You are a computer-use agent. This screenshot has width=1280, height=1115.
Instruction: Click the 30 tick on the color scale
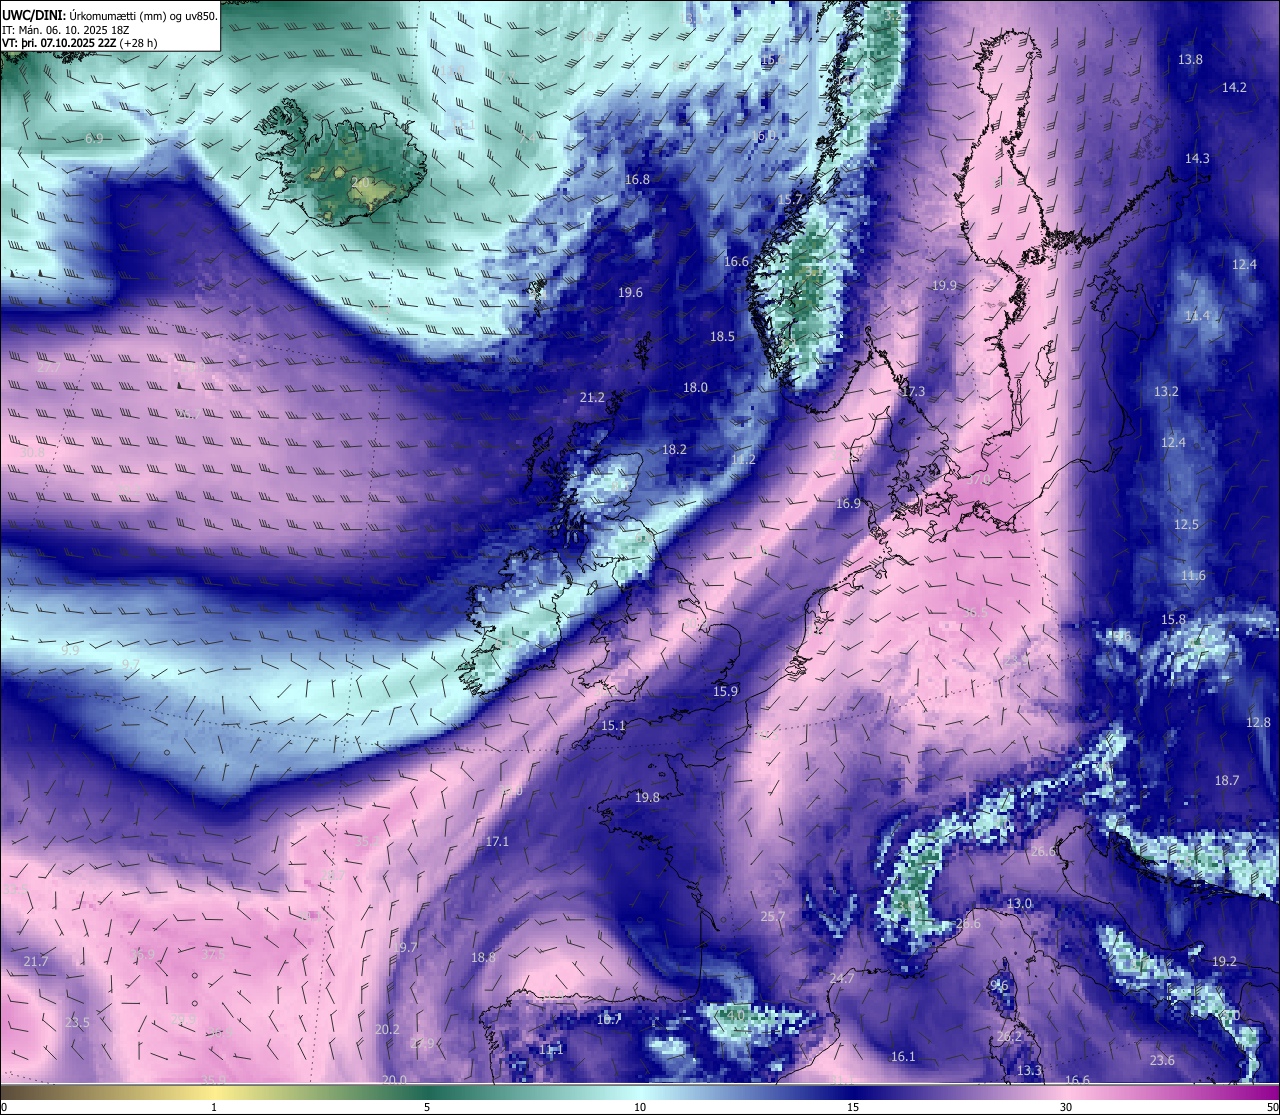pos(1066,1107)
